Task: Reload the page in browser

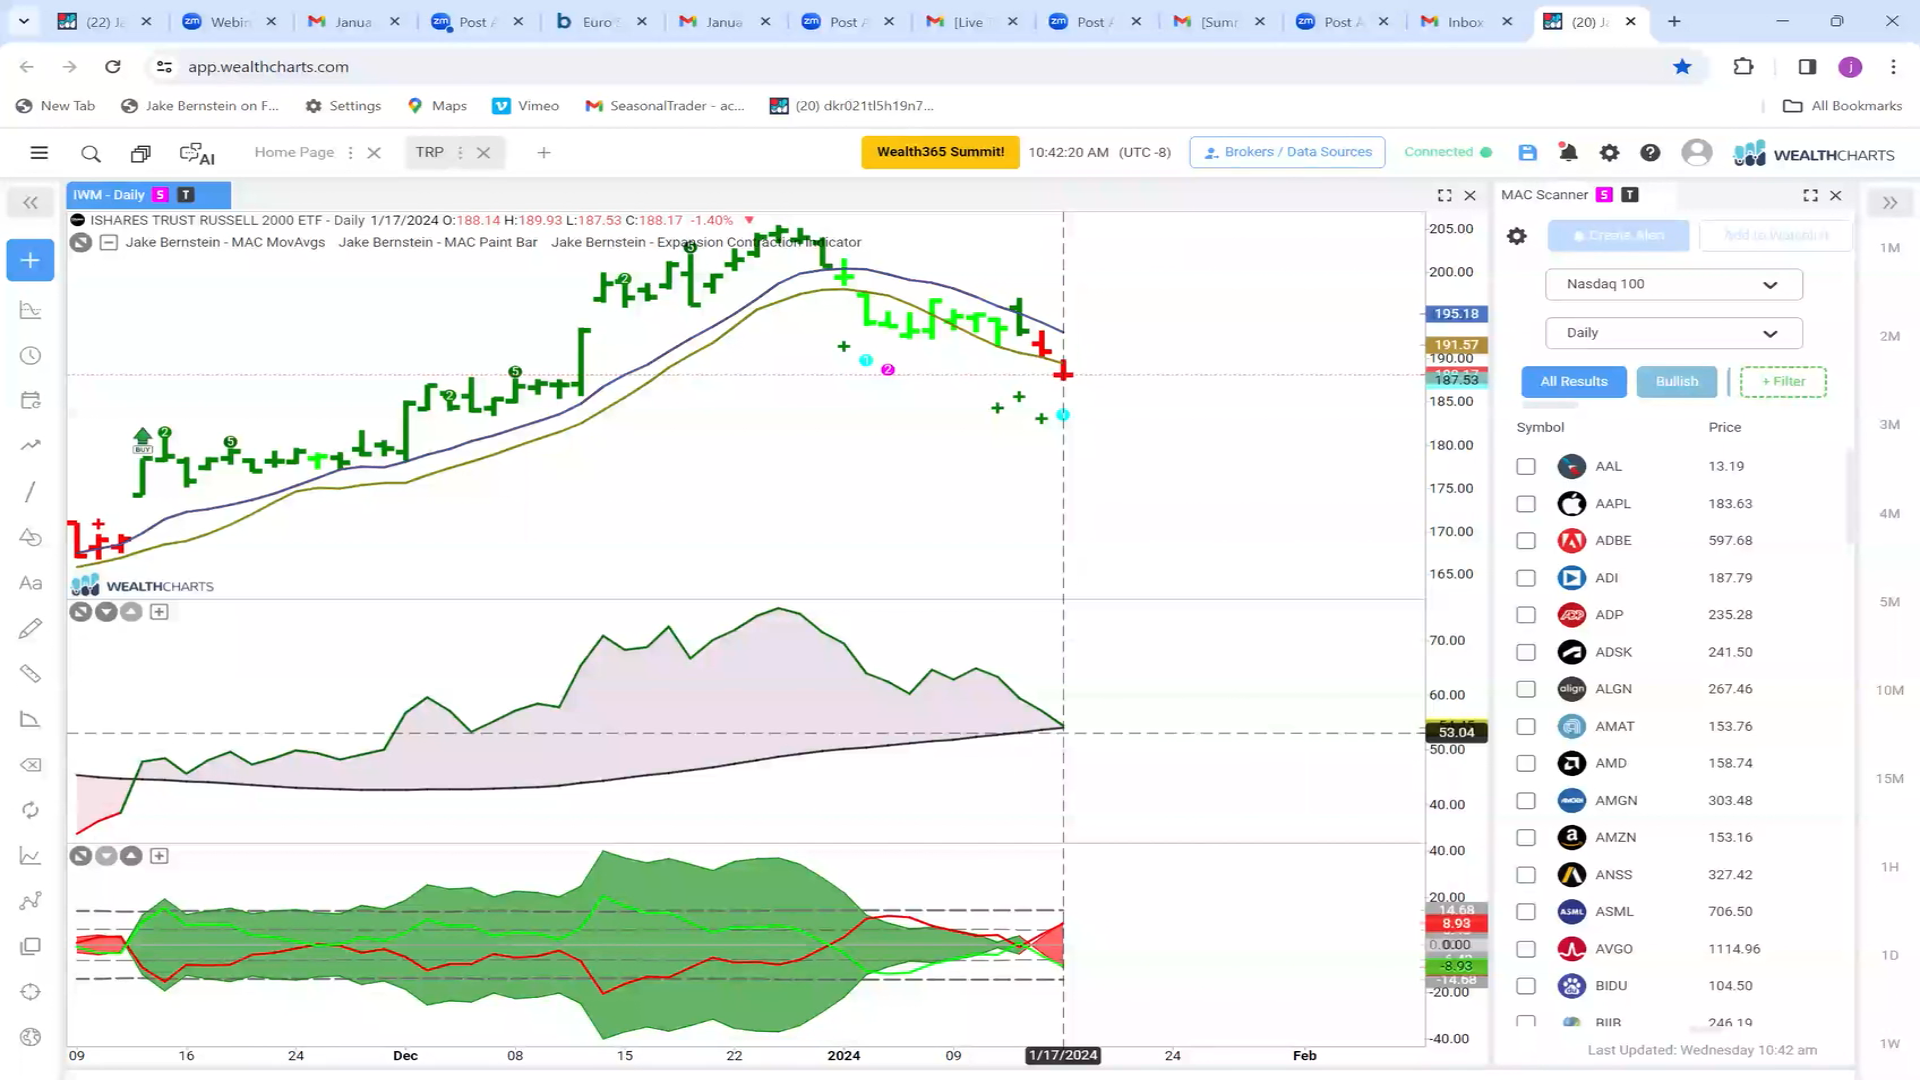Action: click(x=113, y=67)
